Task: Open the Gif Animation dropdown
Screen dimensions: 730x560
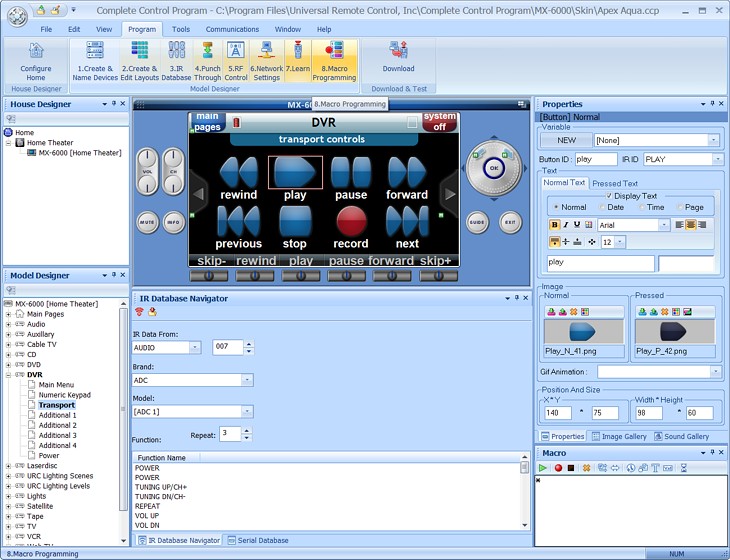Action: [715, 371]
